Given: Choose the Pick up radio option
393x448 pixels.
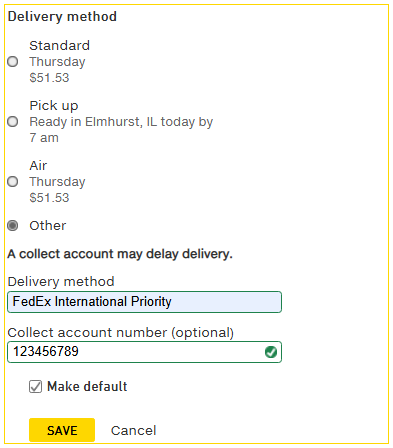Looking at the screenshot, I should coord(13,122).
